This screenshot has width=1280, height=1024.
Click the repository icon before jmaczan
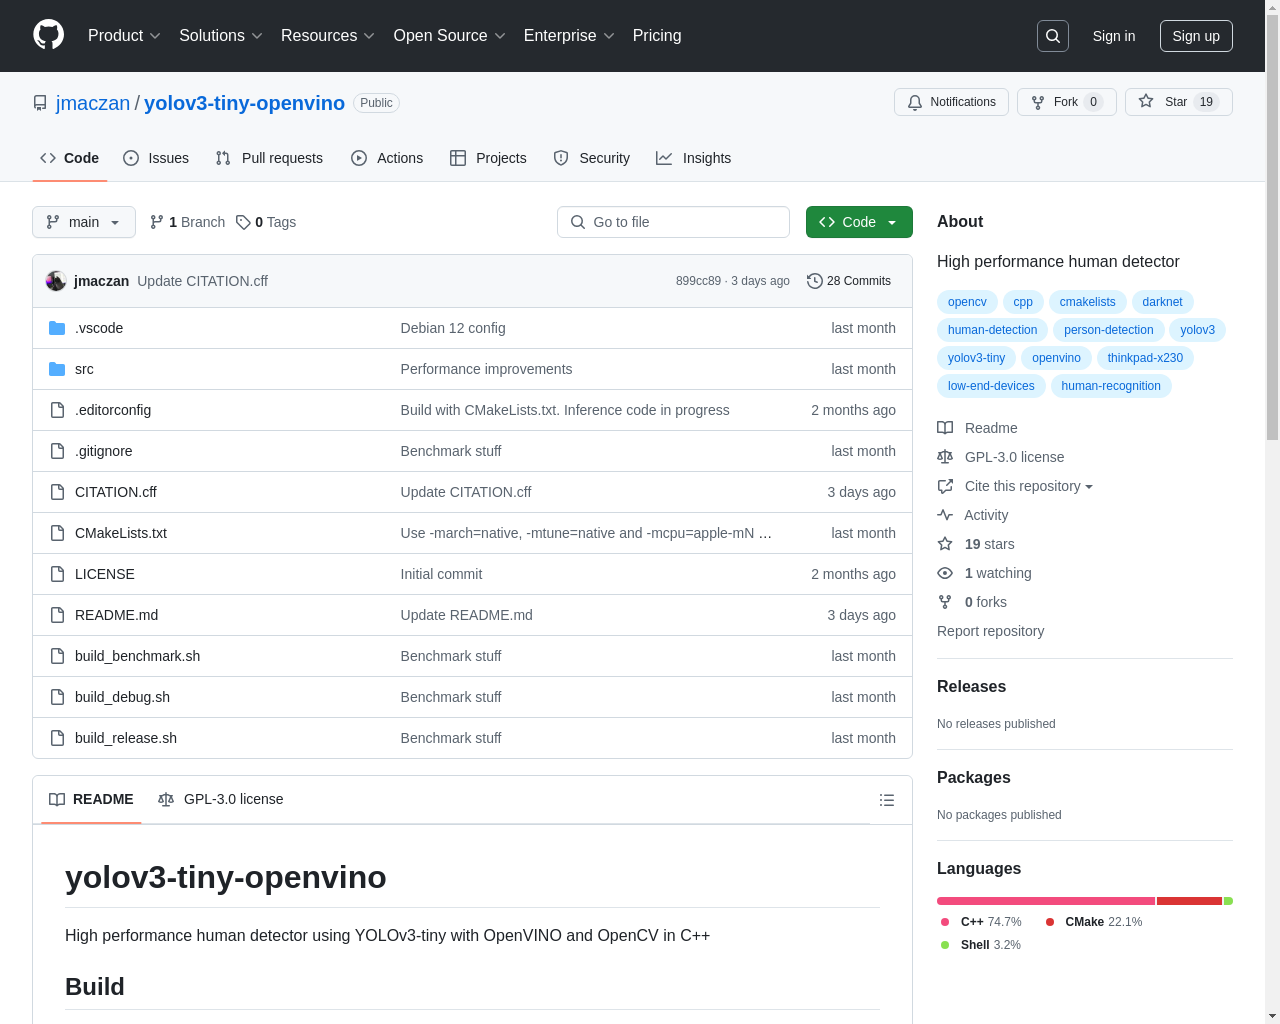[x=40, y=103]
